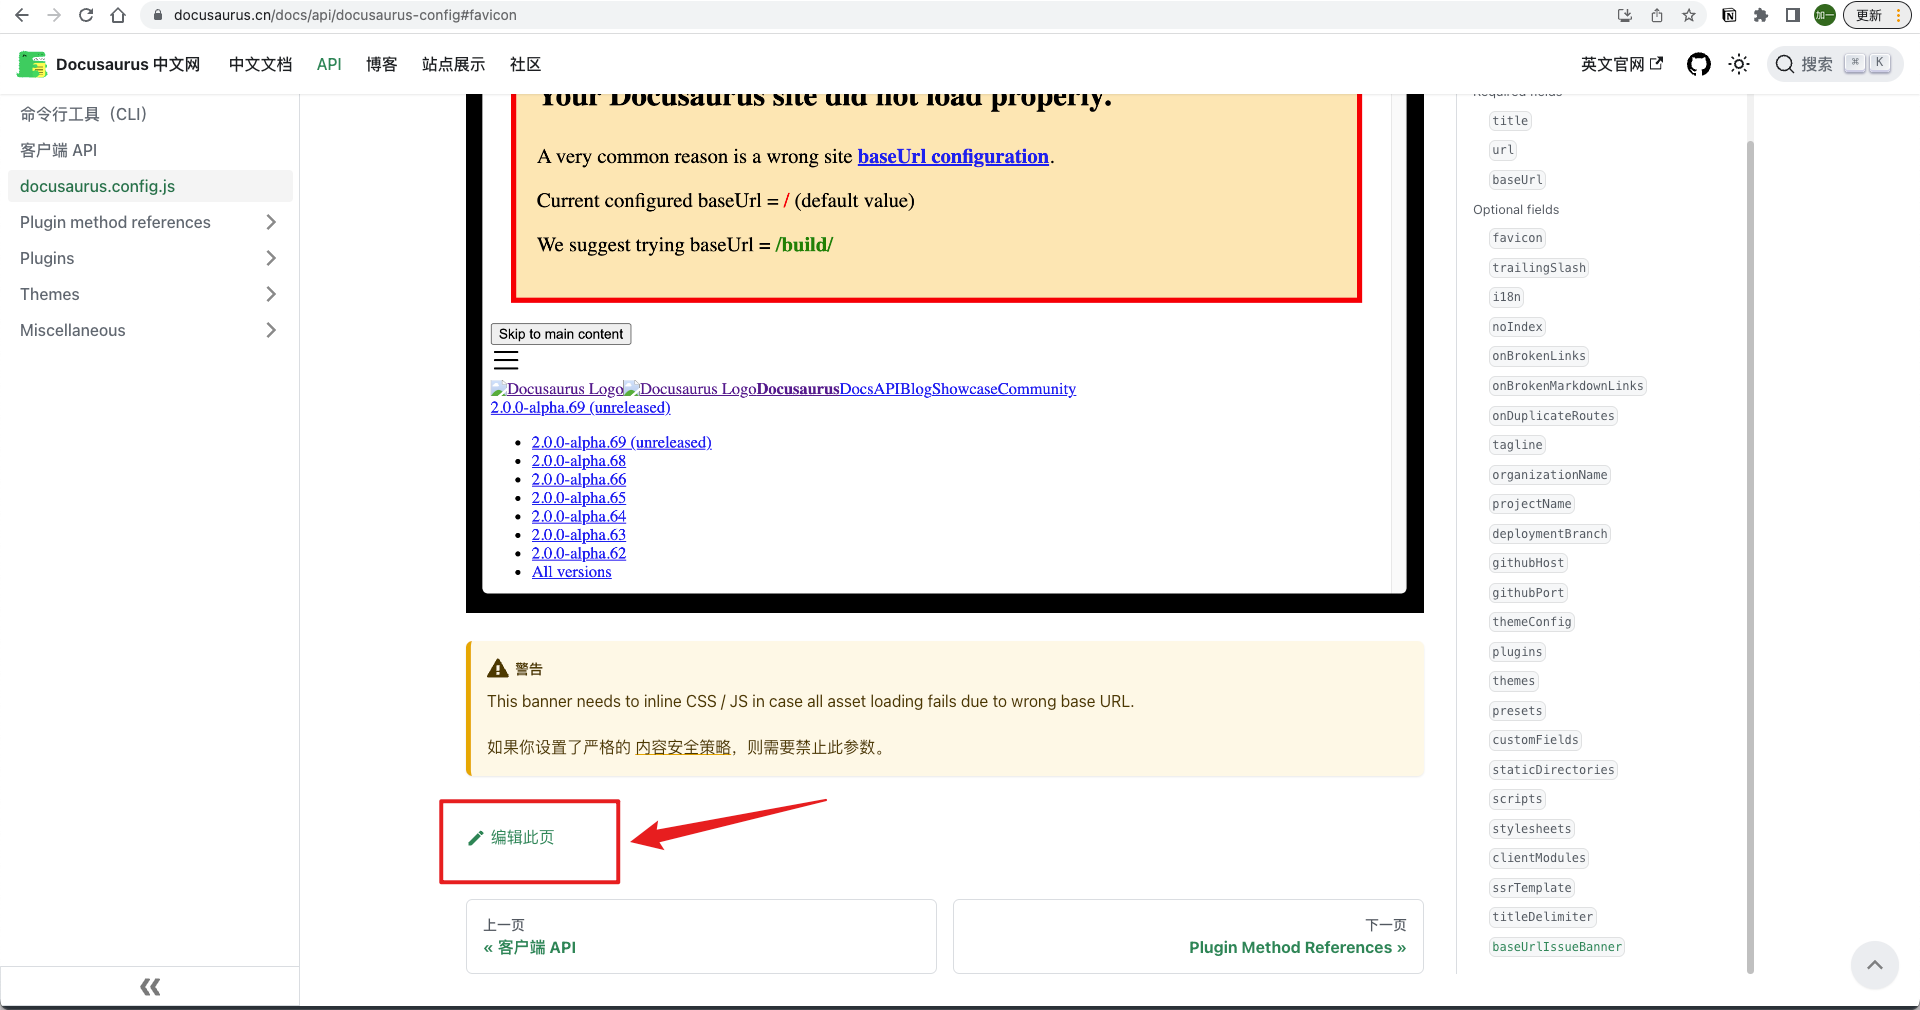Viewport: 1920px width, 1010px height.
Task: Open 命令行工具（CLI）in the sidebar
Action: 150,114
